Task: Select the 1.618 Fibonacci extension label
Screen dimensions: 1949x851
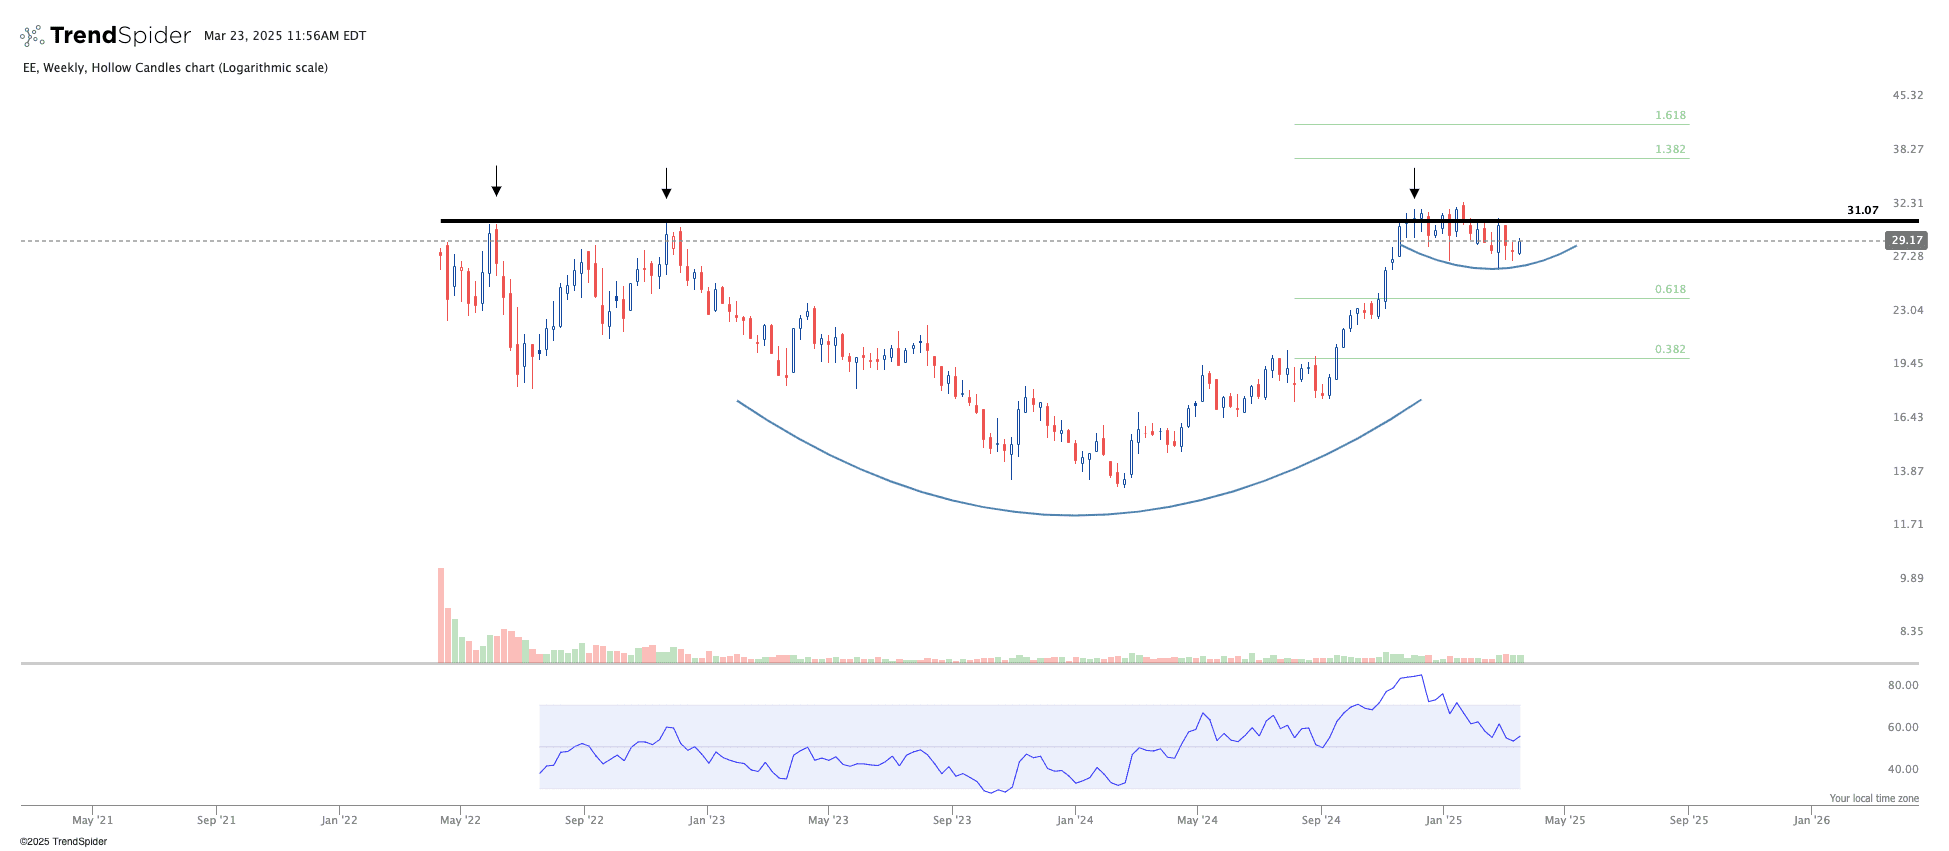Action: coord(1670,115)
